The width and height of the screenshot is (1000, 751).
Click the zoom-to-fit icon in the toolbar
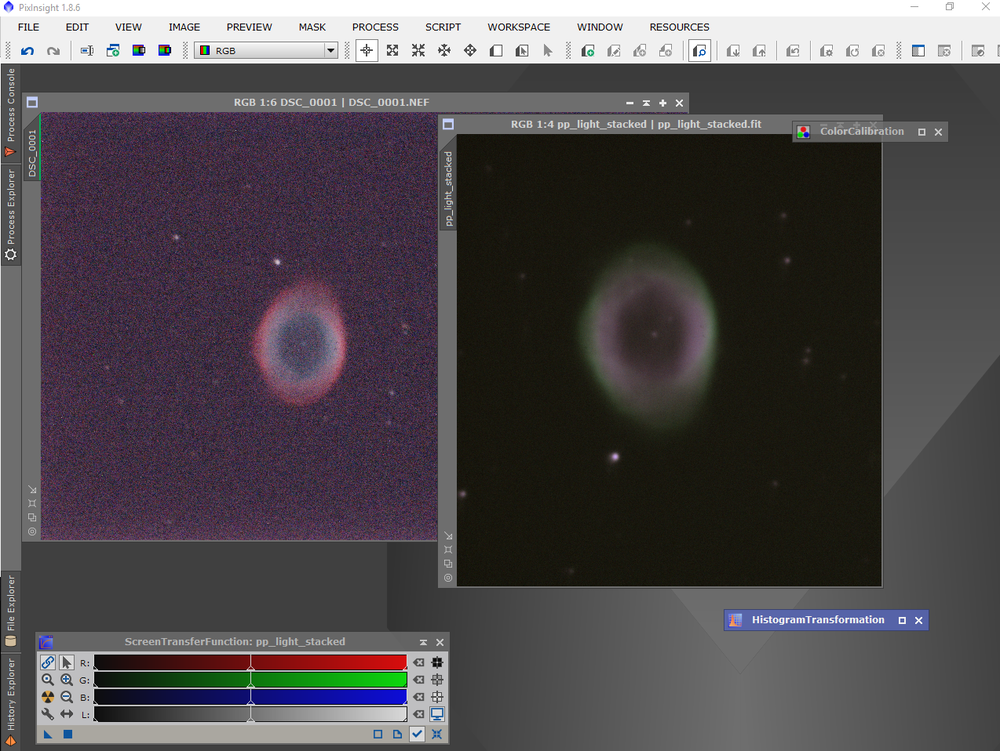392,49
